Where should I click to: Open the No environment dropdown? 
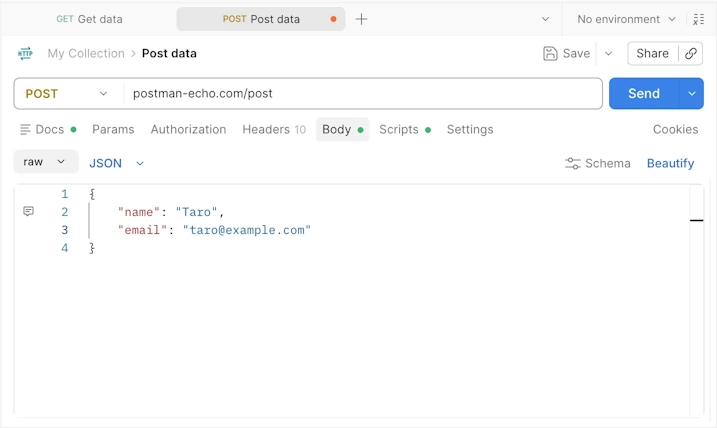pos(626,19)
